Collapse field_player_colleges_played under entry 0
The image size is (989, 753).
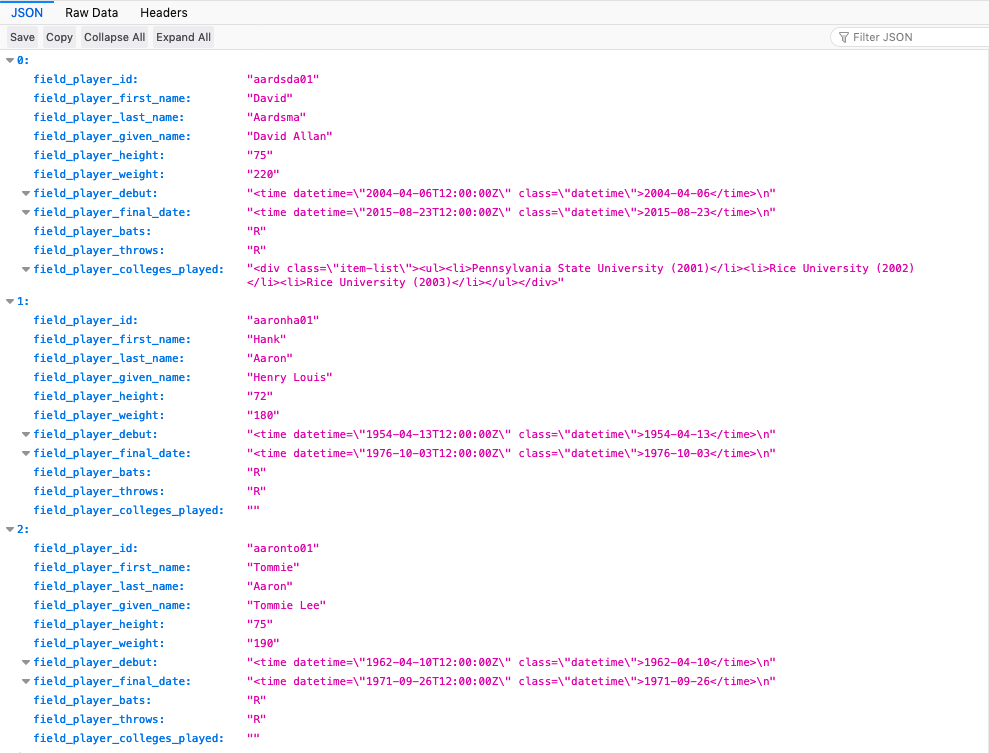(25, 268)
